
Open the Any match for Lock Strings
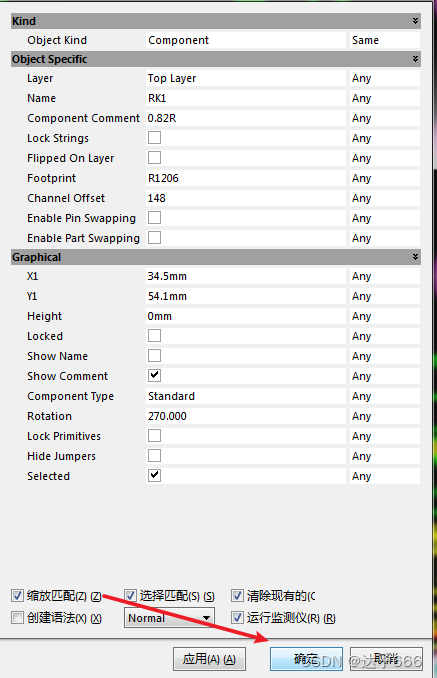[385, 138]
